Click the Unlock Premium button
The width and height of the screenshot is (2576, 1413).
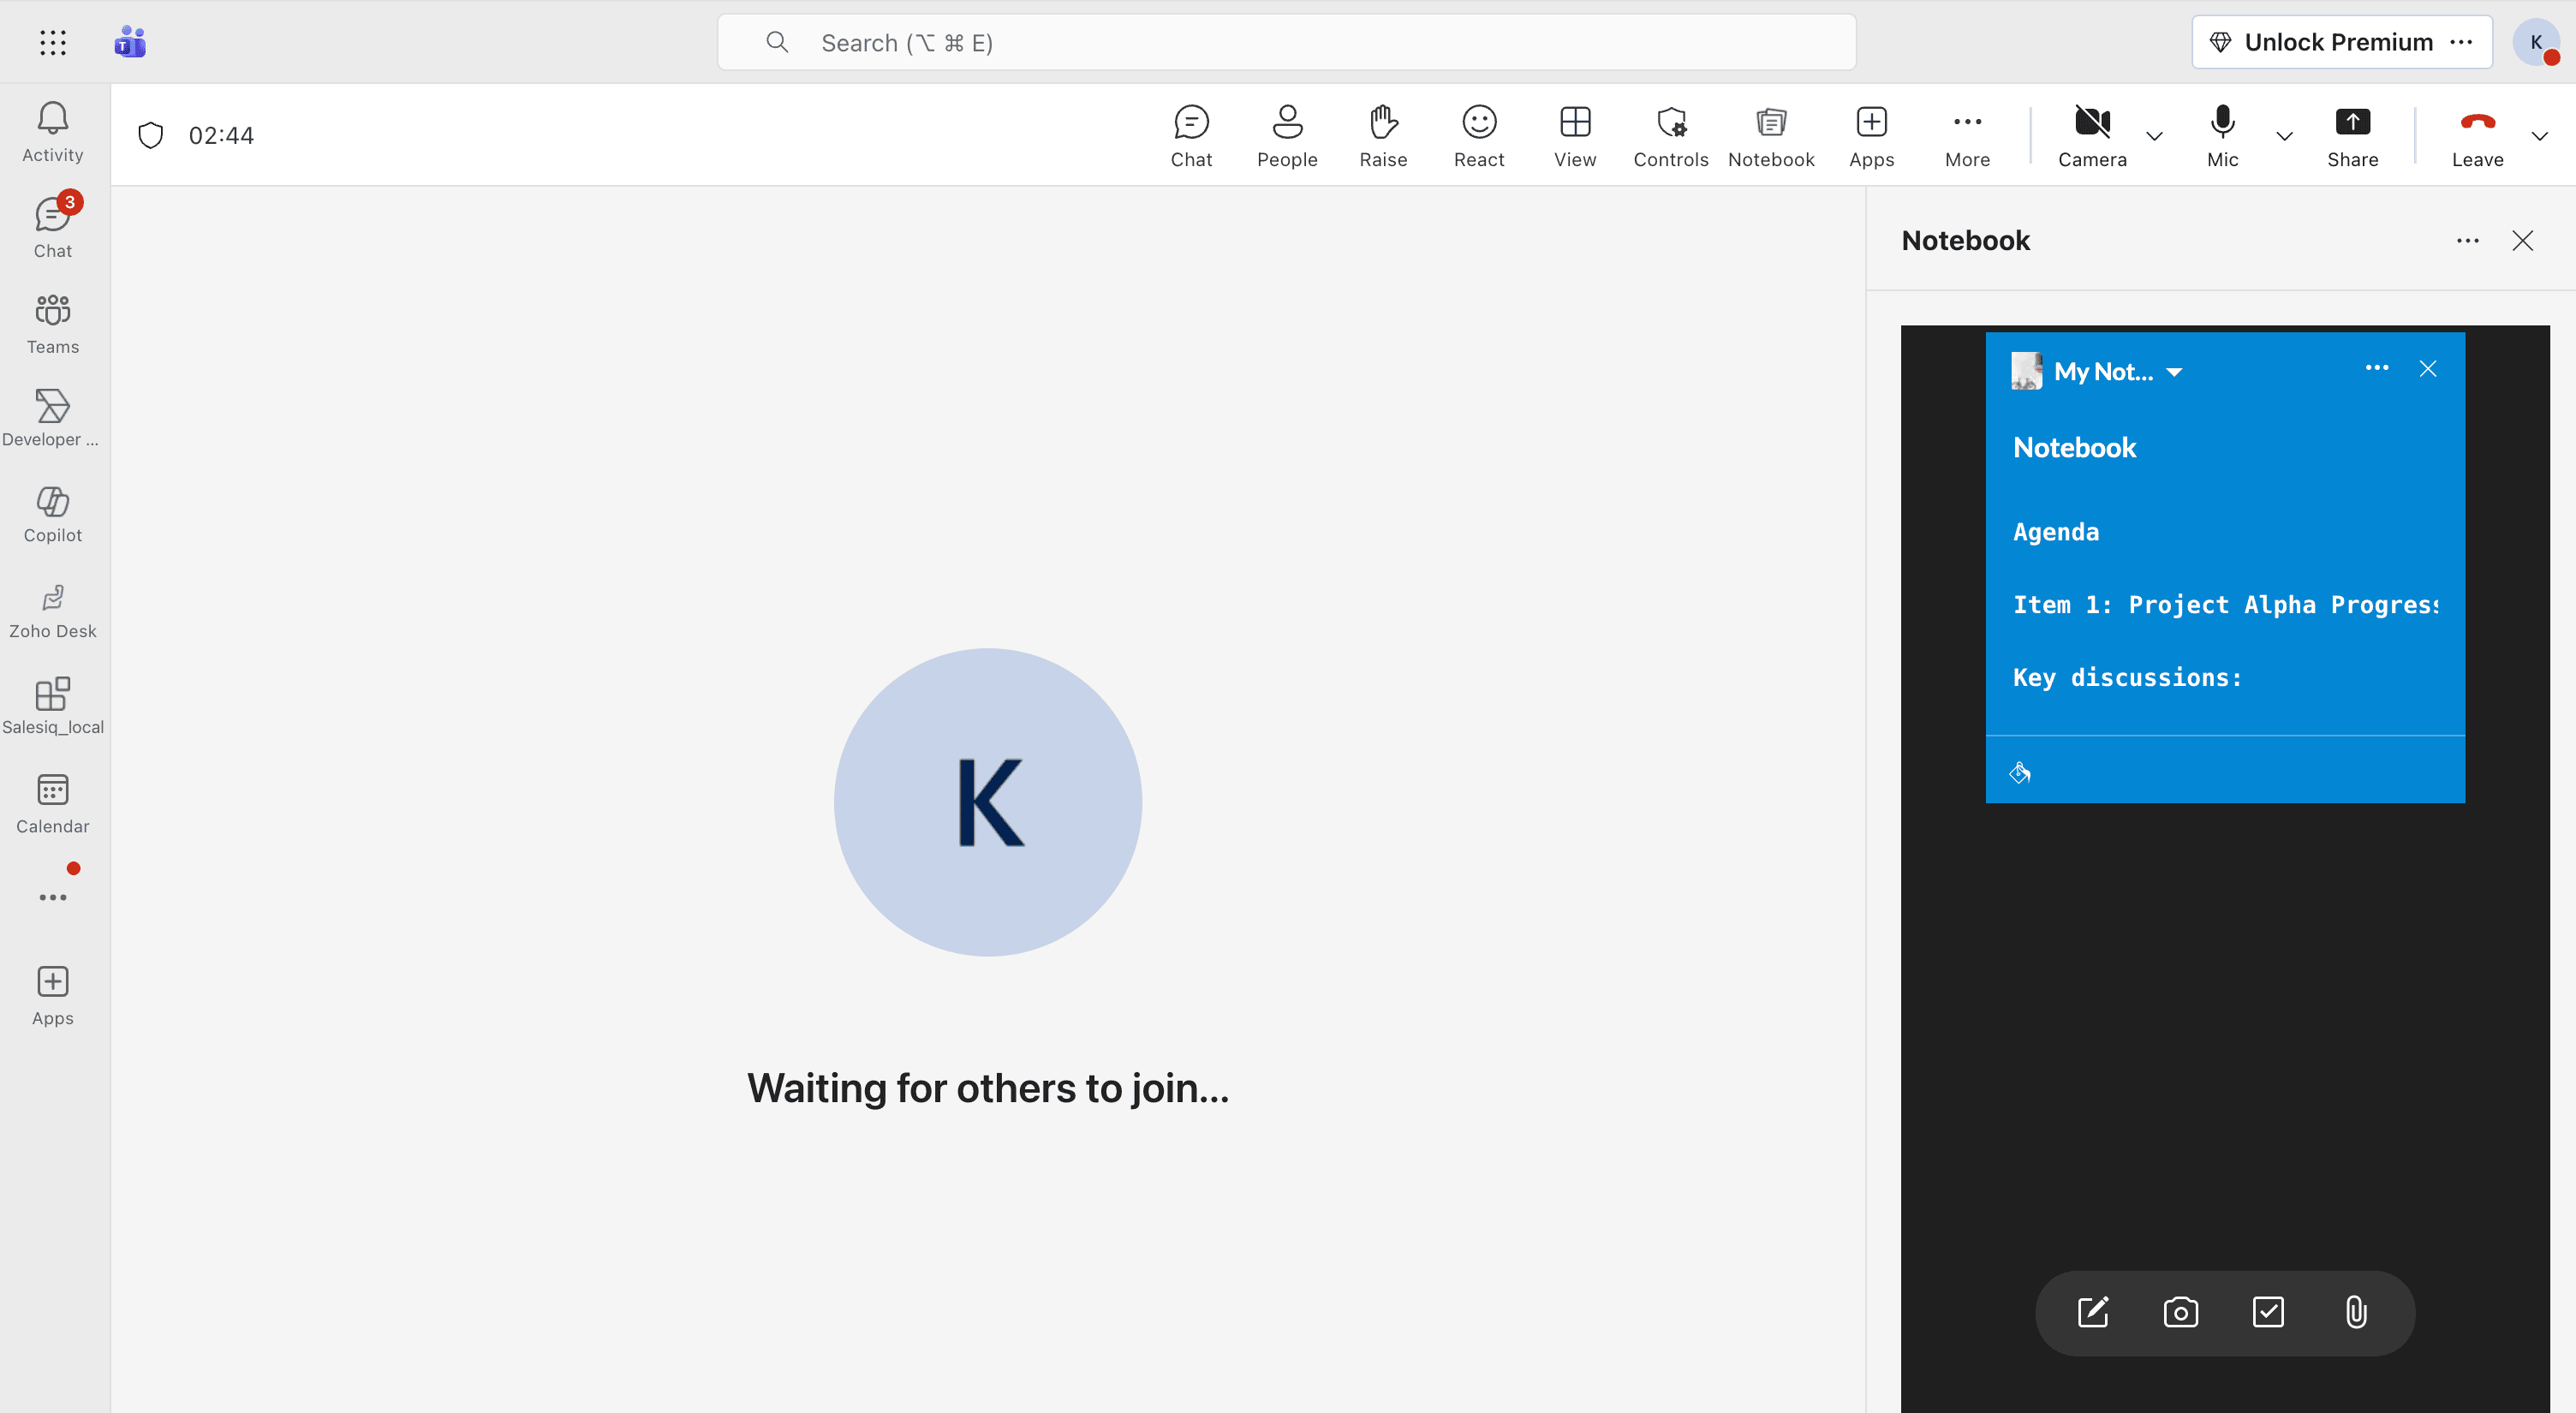click(x=2320, y=42)
